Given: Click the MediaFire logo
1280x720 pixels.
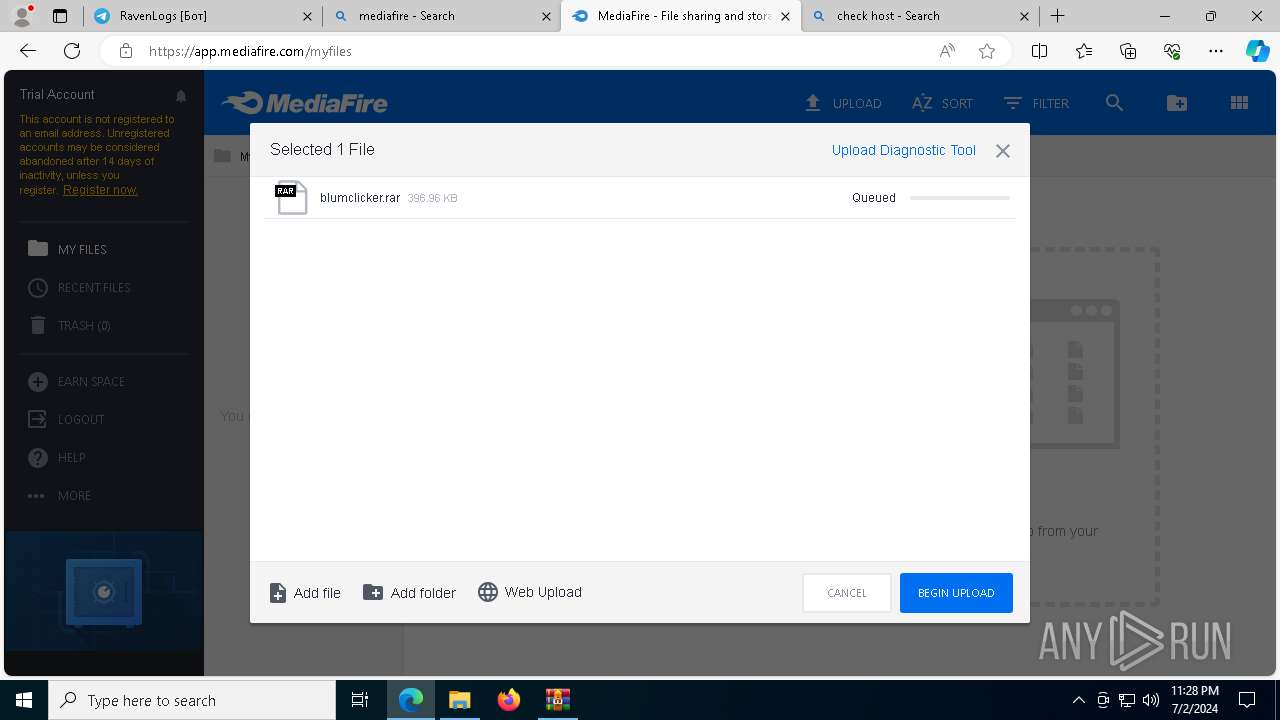Looking at the screenshot, I should (x=305, y=103).
